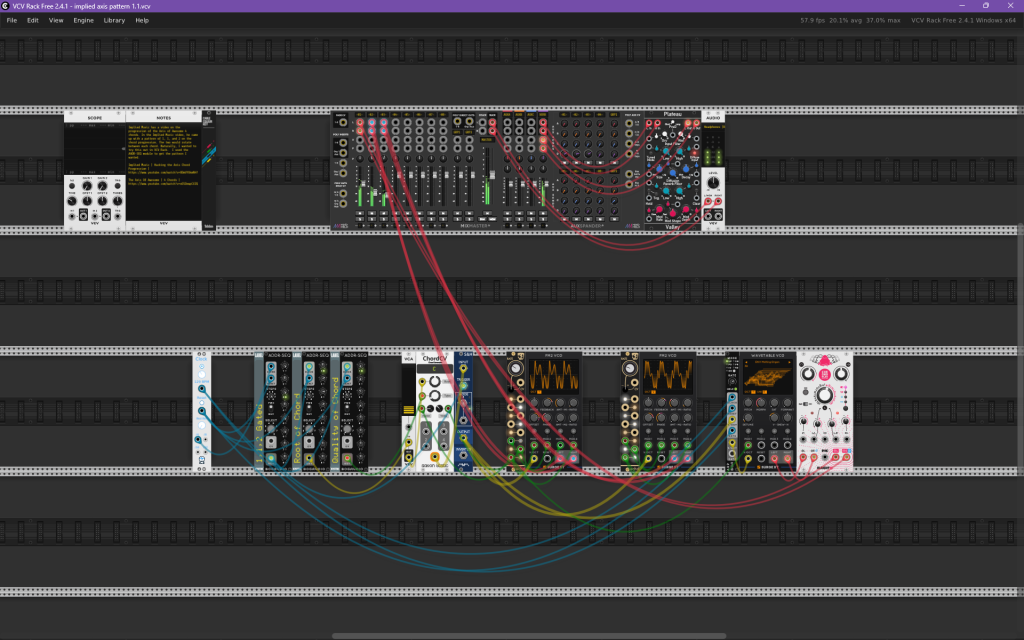Image resolution: width=1024 pixels, height=640 pixels.
Task: Click third ADDR-SEQ select knob
Action: pos(347,429)
